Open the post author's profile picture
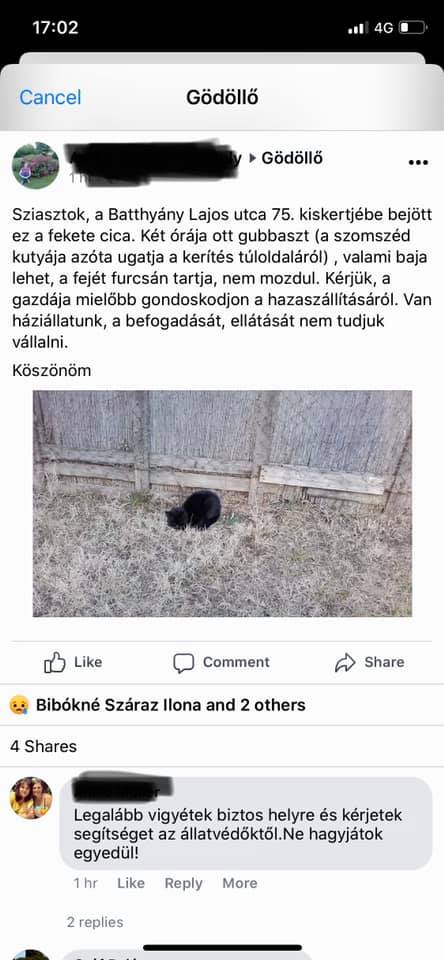The image size is (444, 960). tap(36, 165)
